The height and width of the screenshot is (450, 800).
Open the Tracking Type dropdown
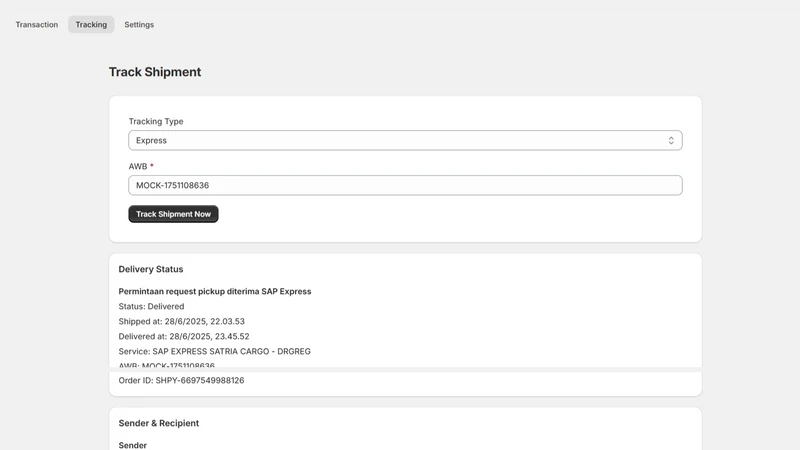[x=405, y=140]
